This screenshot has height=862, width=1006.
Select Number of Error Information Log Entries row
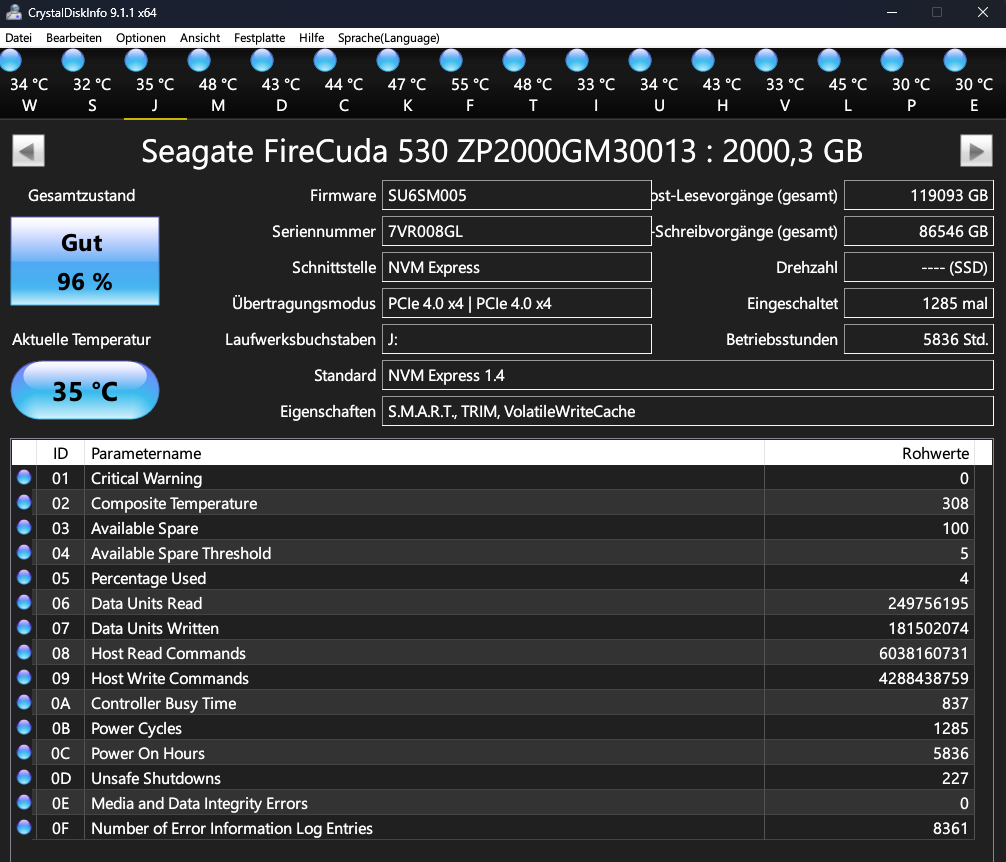(493, 828)
